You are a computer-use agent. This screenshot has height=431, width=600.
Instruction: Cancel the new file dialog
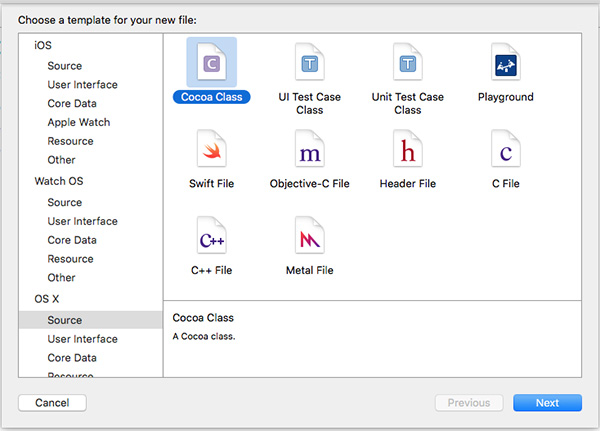(x=52, y=403)
